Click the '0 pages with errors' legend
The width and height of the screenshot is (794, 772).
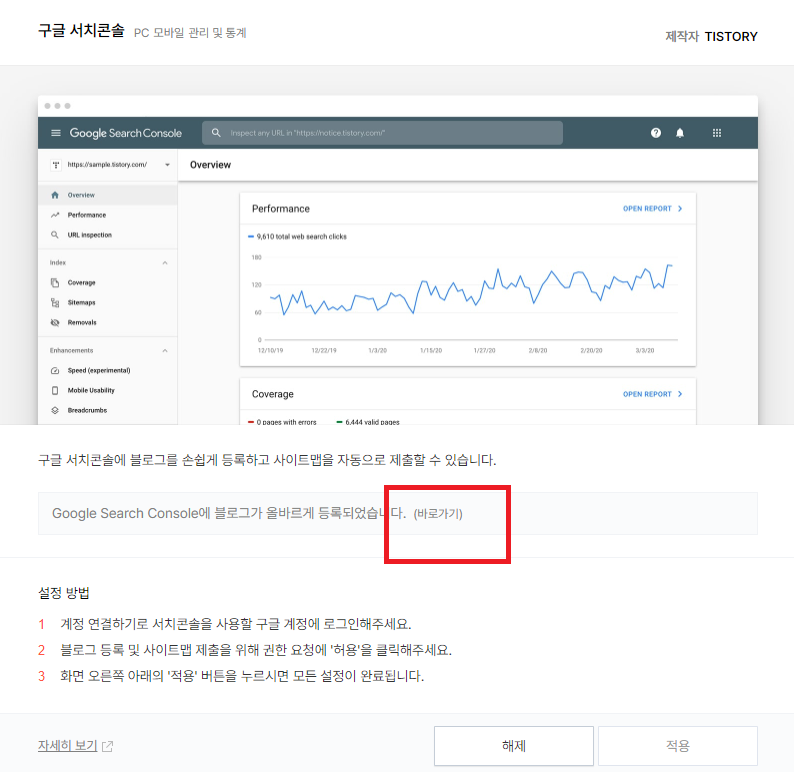coord(282,422)
